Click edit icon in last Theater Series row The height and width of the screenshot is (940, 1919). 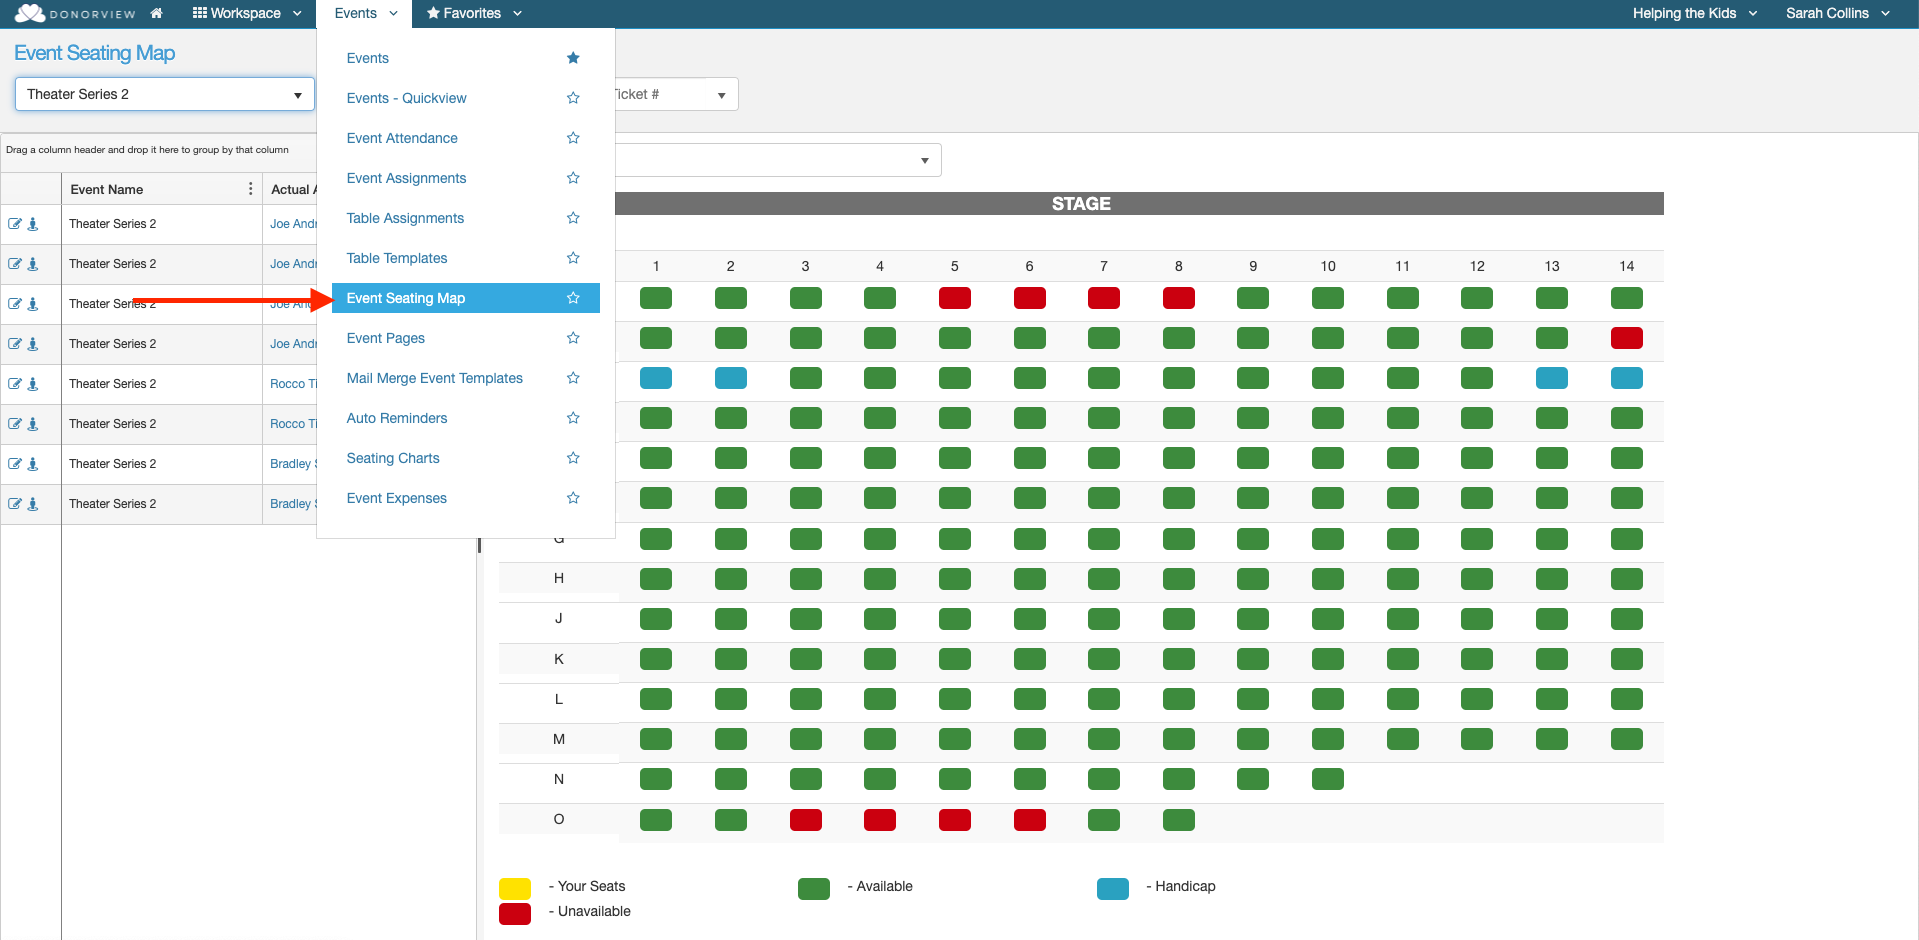[15, 504]
